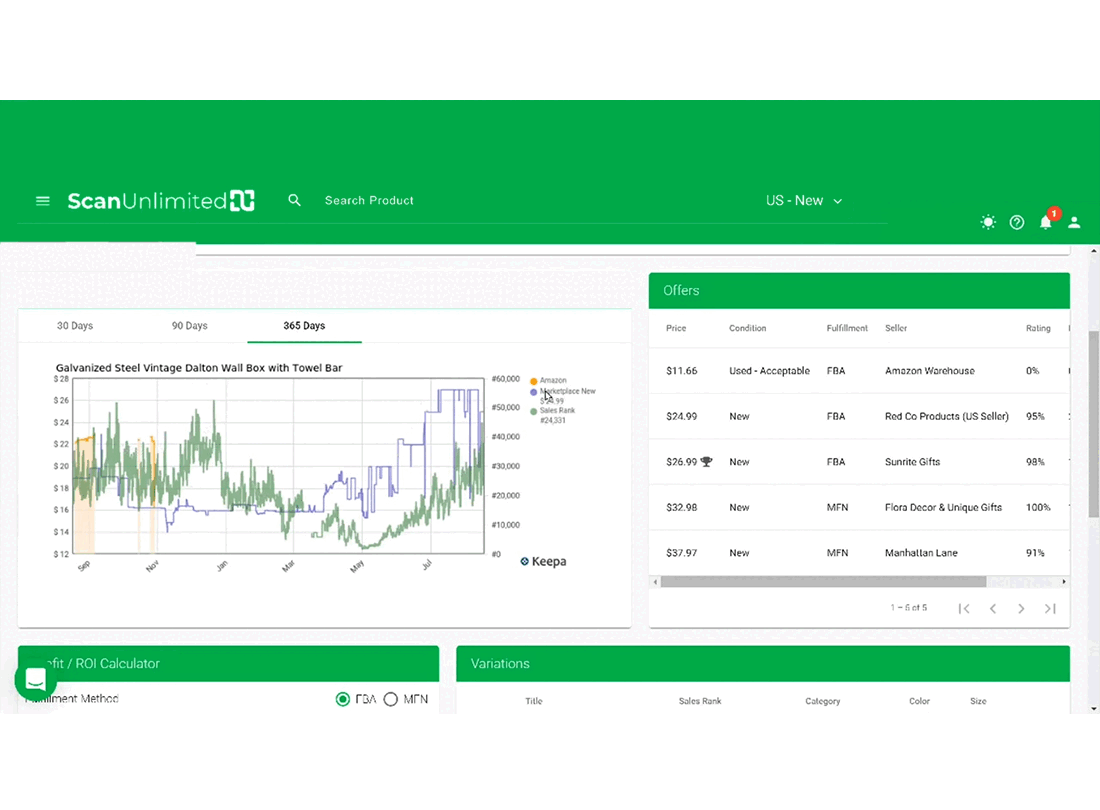Sort offers by Seller column header
Image resolution: width=1100 pixels, height=810 pixels.
click(896, 328)
